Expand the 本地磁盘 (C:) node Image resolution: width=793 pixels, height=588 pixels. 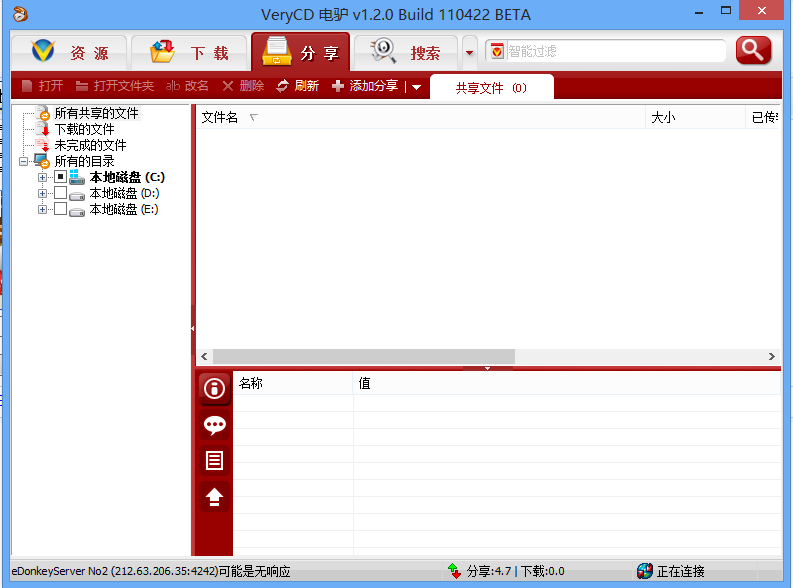pyautogui.click(x=42, y=177)
